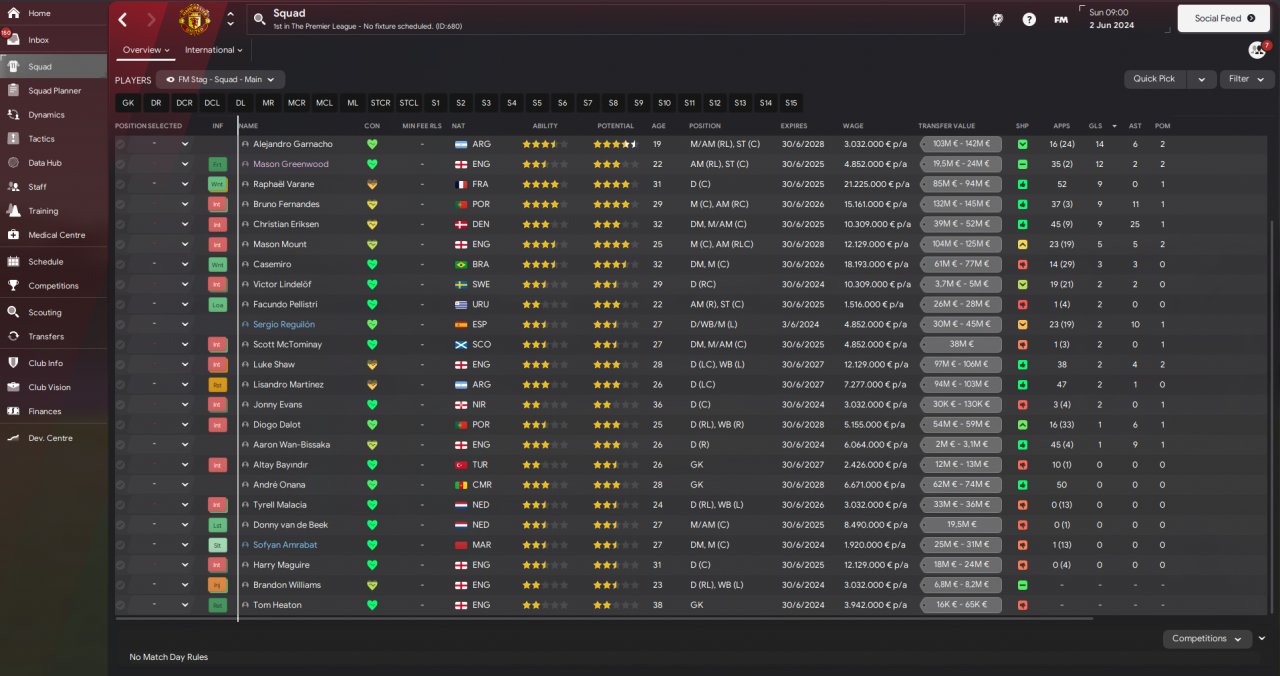
Task: Open position dropdown for Scott McTominay
Action: click(185, 344)
